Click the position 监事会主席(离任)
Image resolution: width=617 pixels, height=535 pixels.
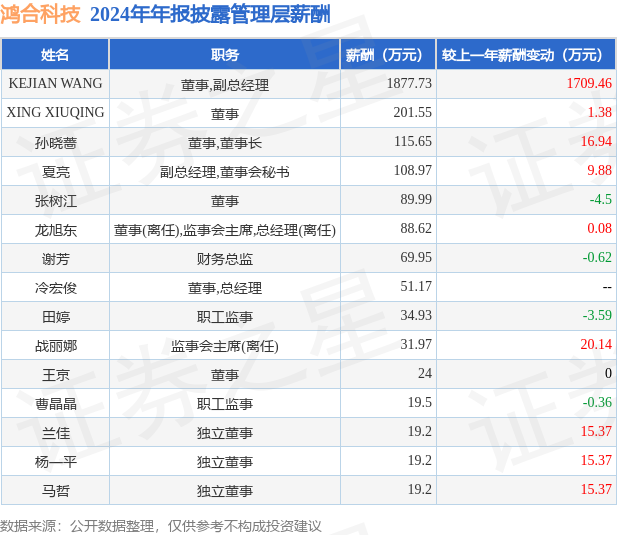225,346
